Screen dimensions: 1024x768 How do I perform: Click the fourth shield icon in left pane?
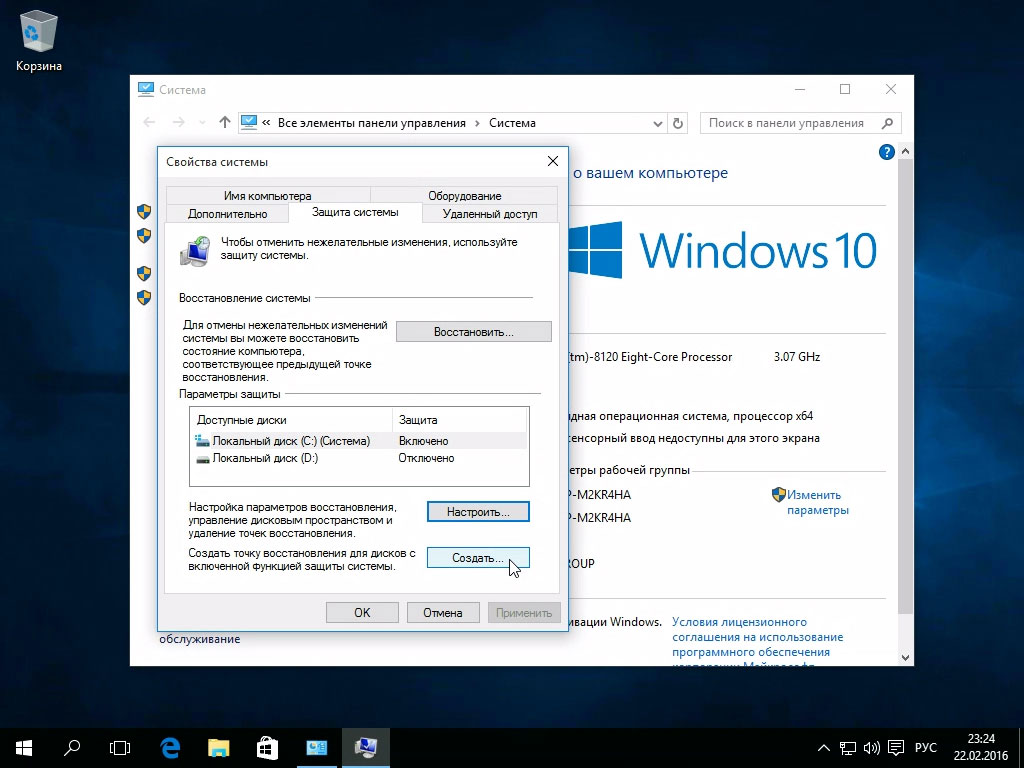(144, 297)
